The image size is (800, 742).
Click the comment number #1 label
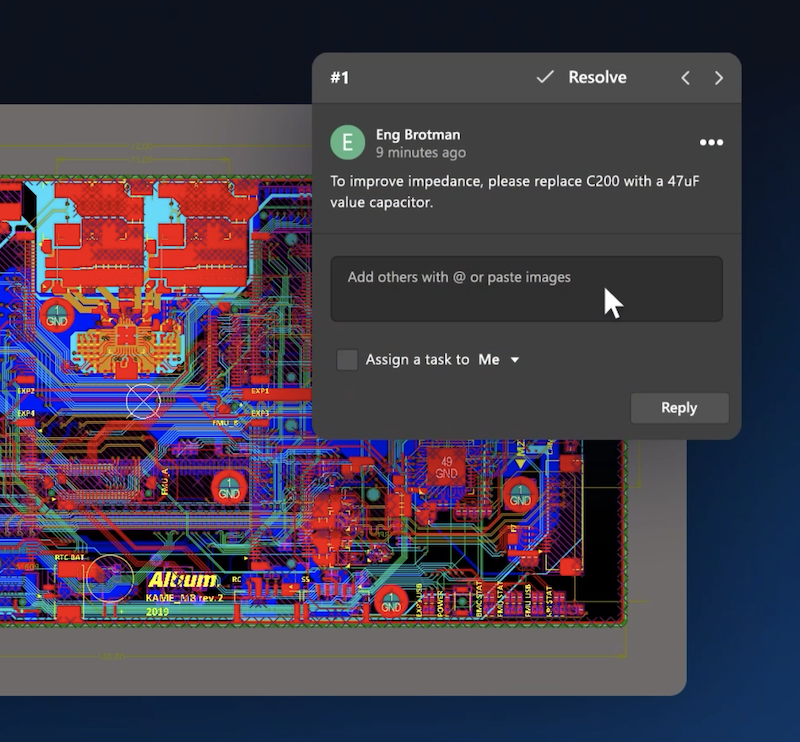coord(340,78)
